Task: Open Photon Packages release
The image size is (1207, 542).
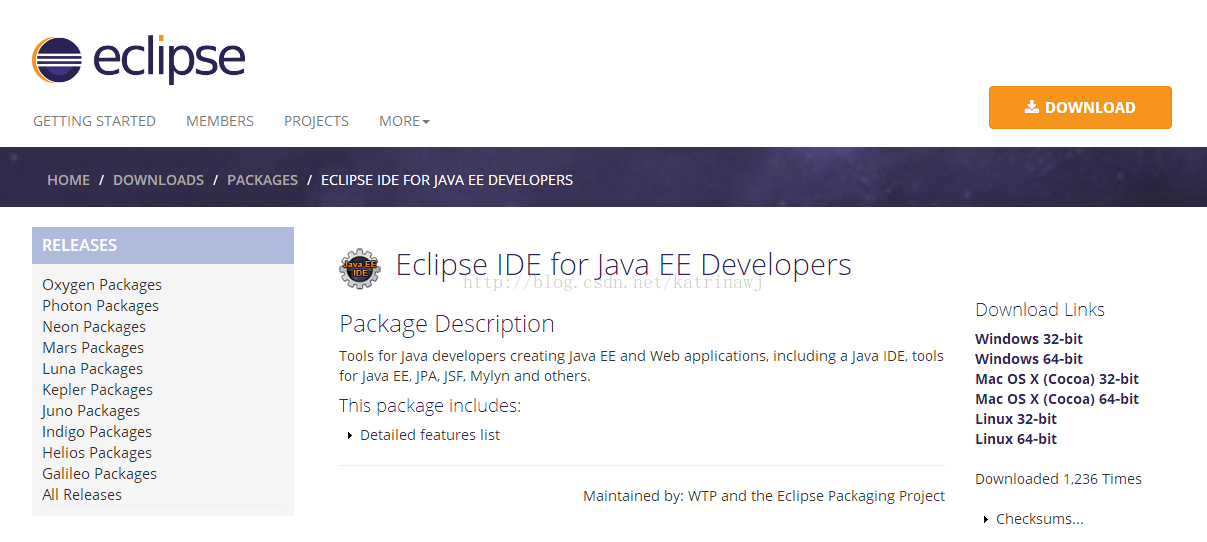Action: point(100,306)
